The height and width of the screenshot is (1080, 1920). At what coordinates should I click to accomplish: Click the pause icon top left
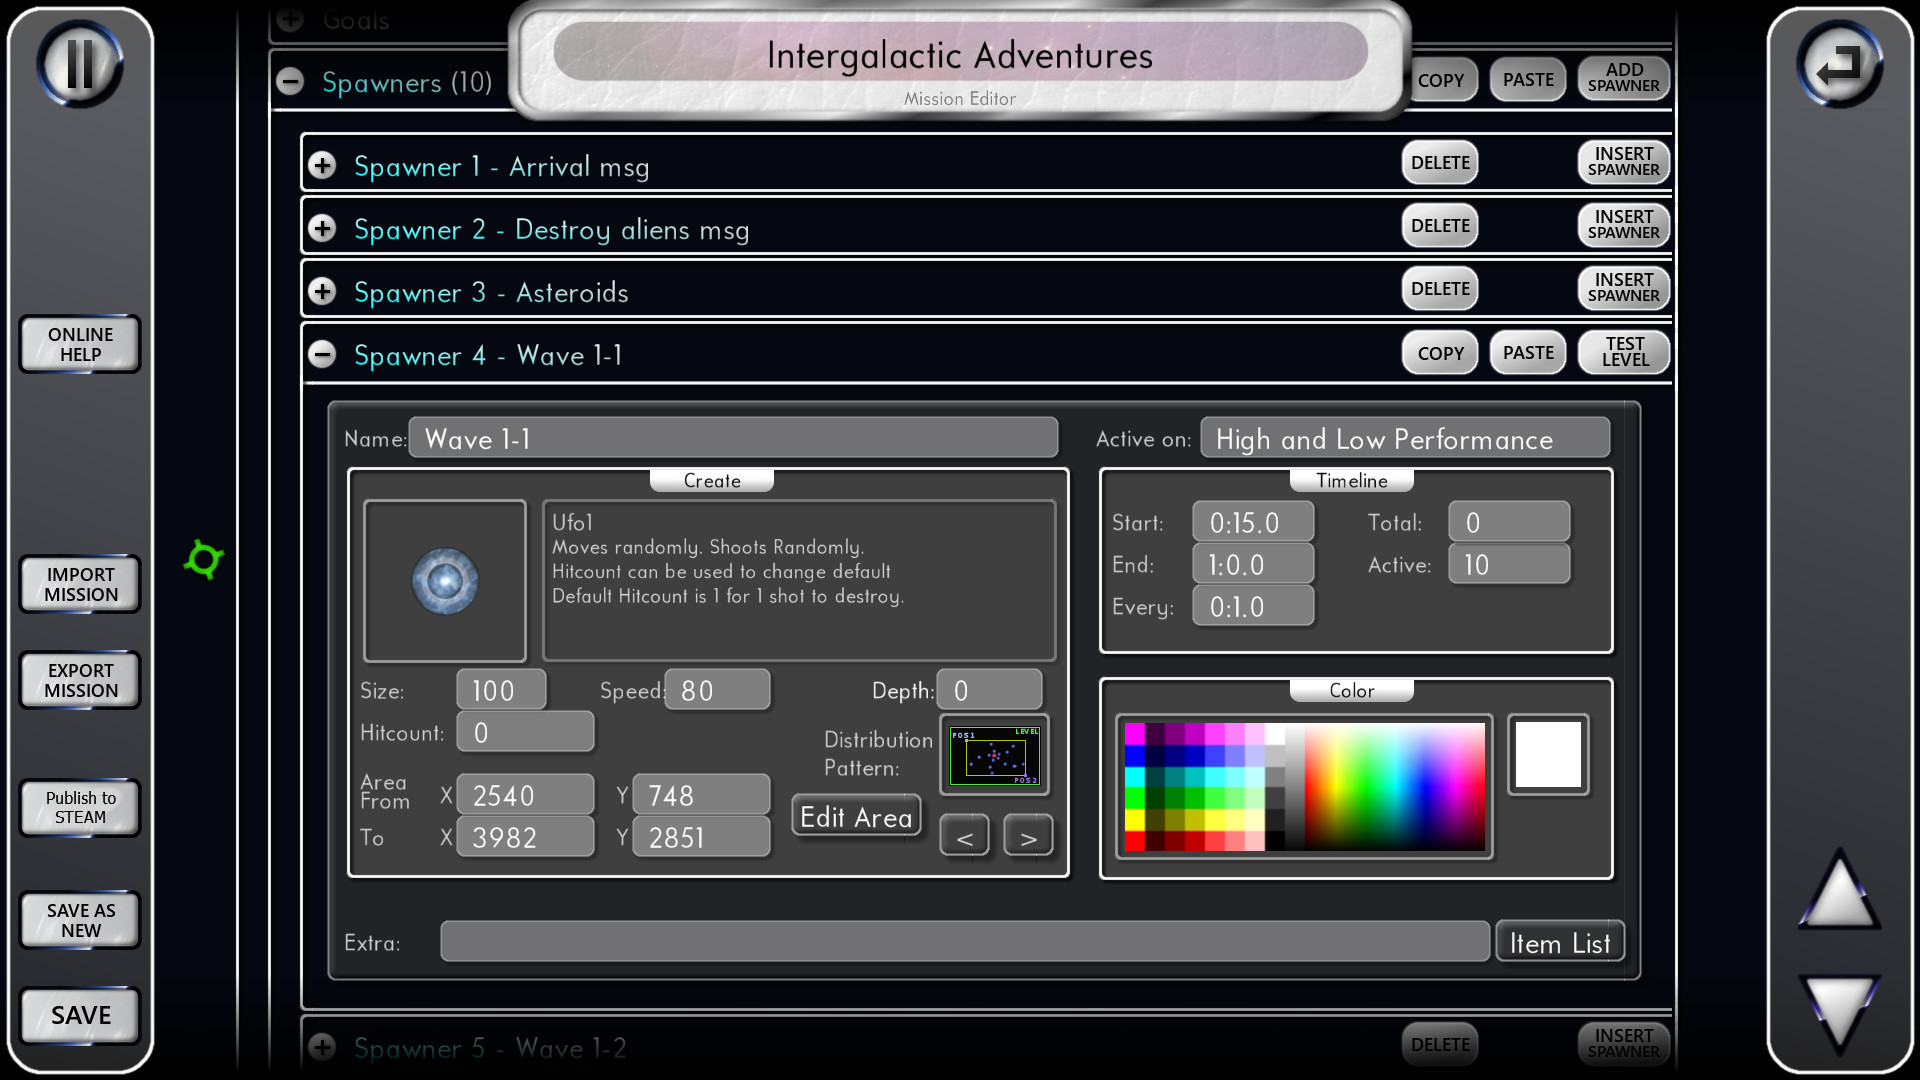click(x=80, y=62)
